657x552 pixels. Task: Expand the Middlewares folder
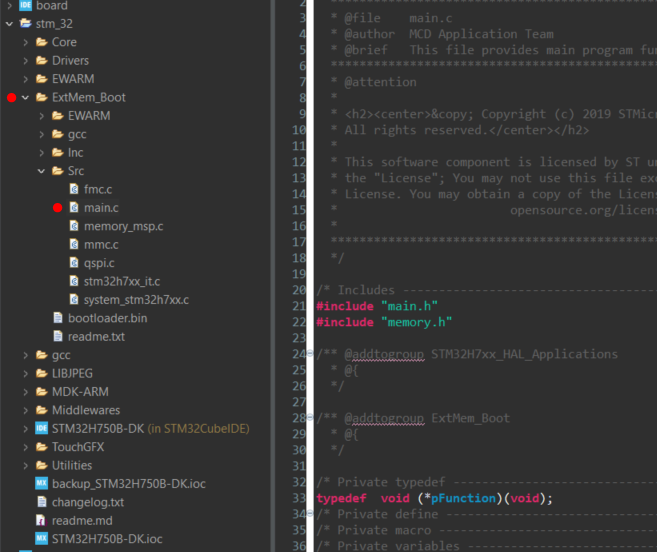(x=25, y=410)
